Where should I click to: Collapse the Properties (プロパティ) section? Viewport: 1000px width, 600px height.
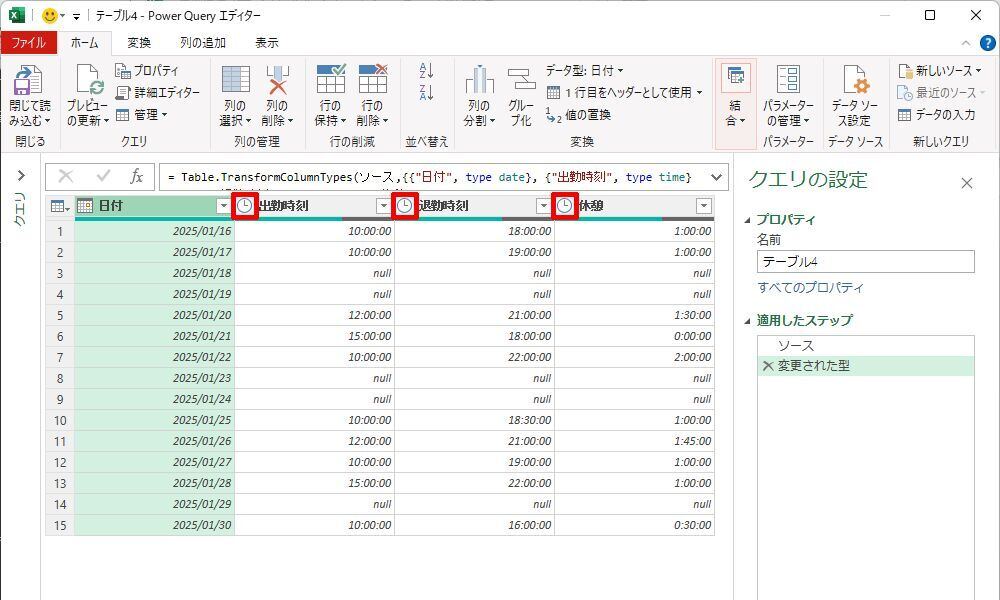[747, 220]
